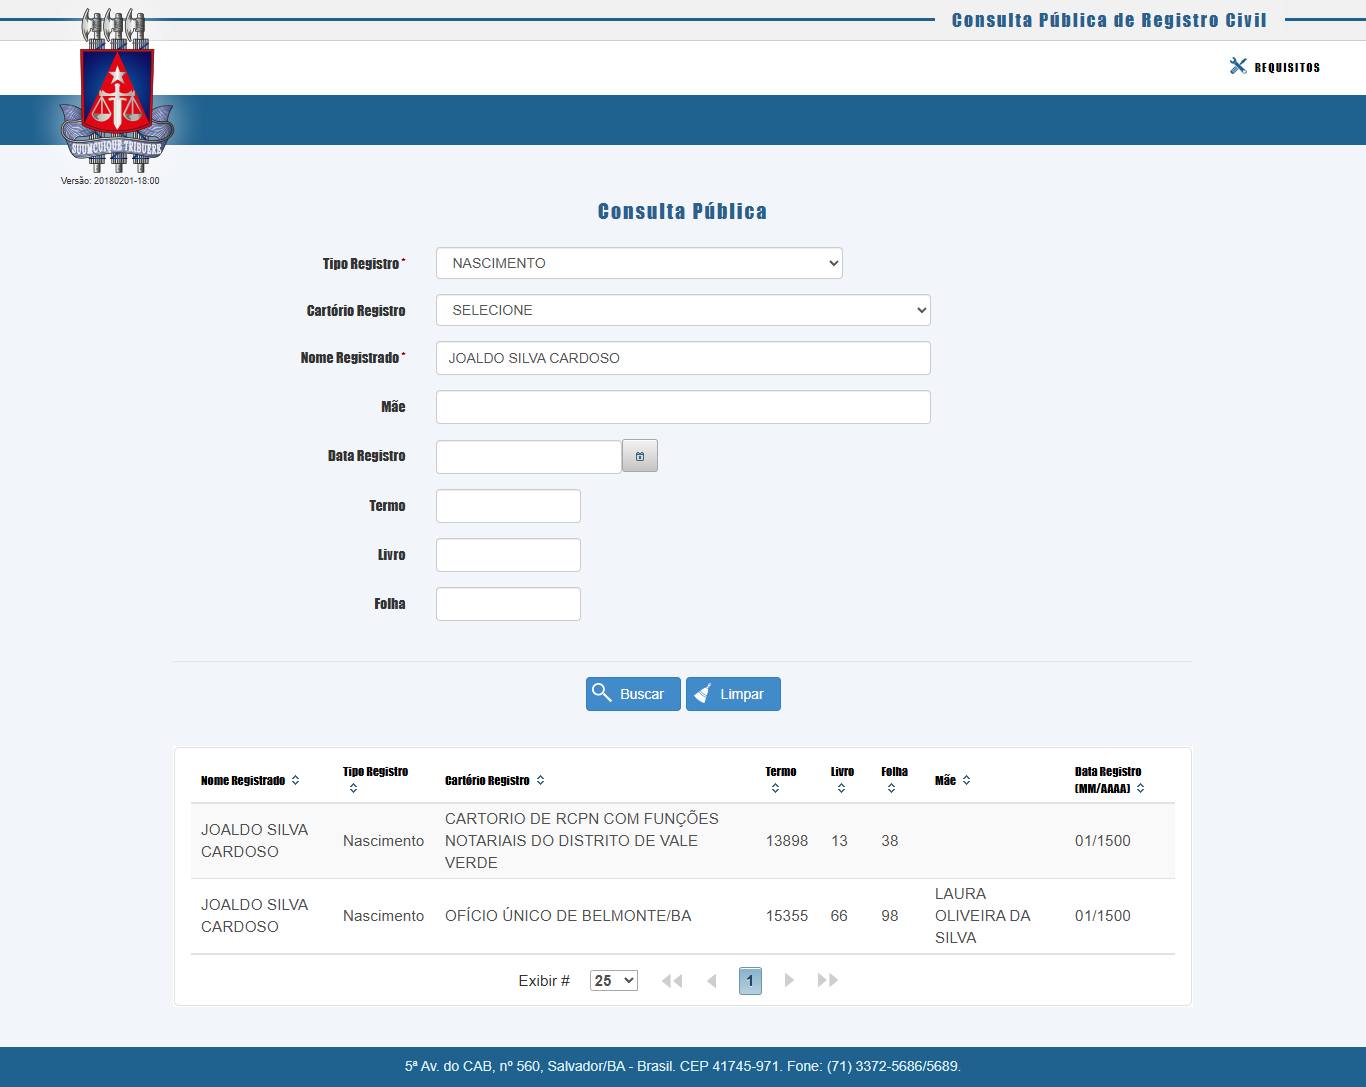Viewport: 1366px width, 1087px height.
Task: Focus the Mãe text input field
Action: coord(683,407)
